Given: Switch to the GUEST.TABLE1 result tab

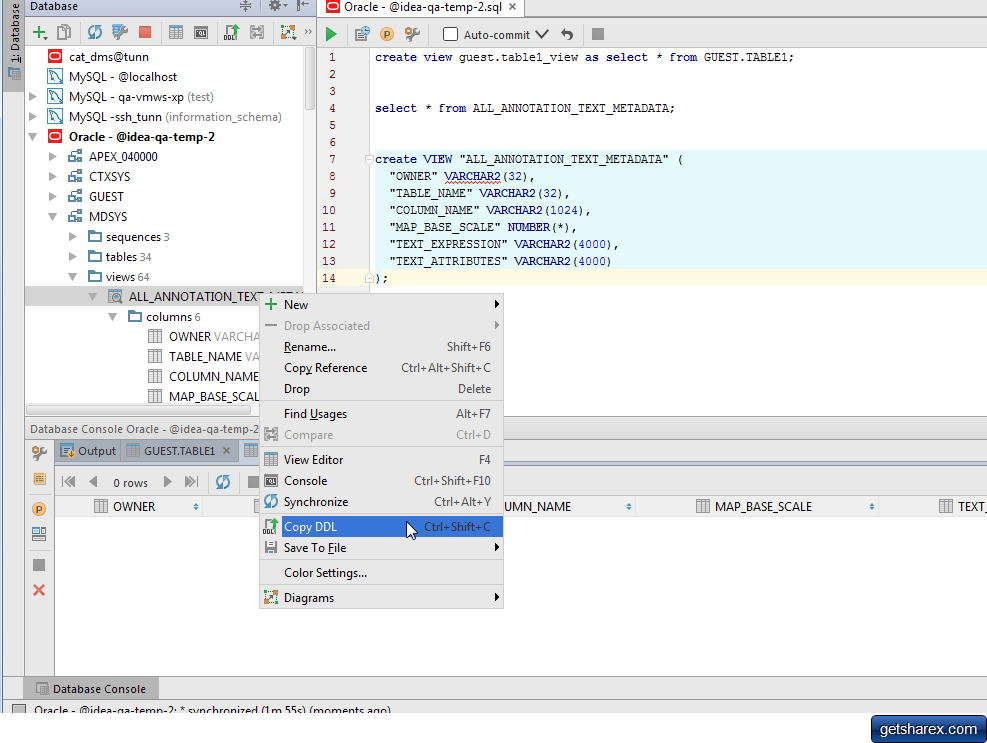Looking at the screenshot, I should tap(179, 451).
